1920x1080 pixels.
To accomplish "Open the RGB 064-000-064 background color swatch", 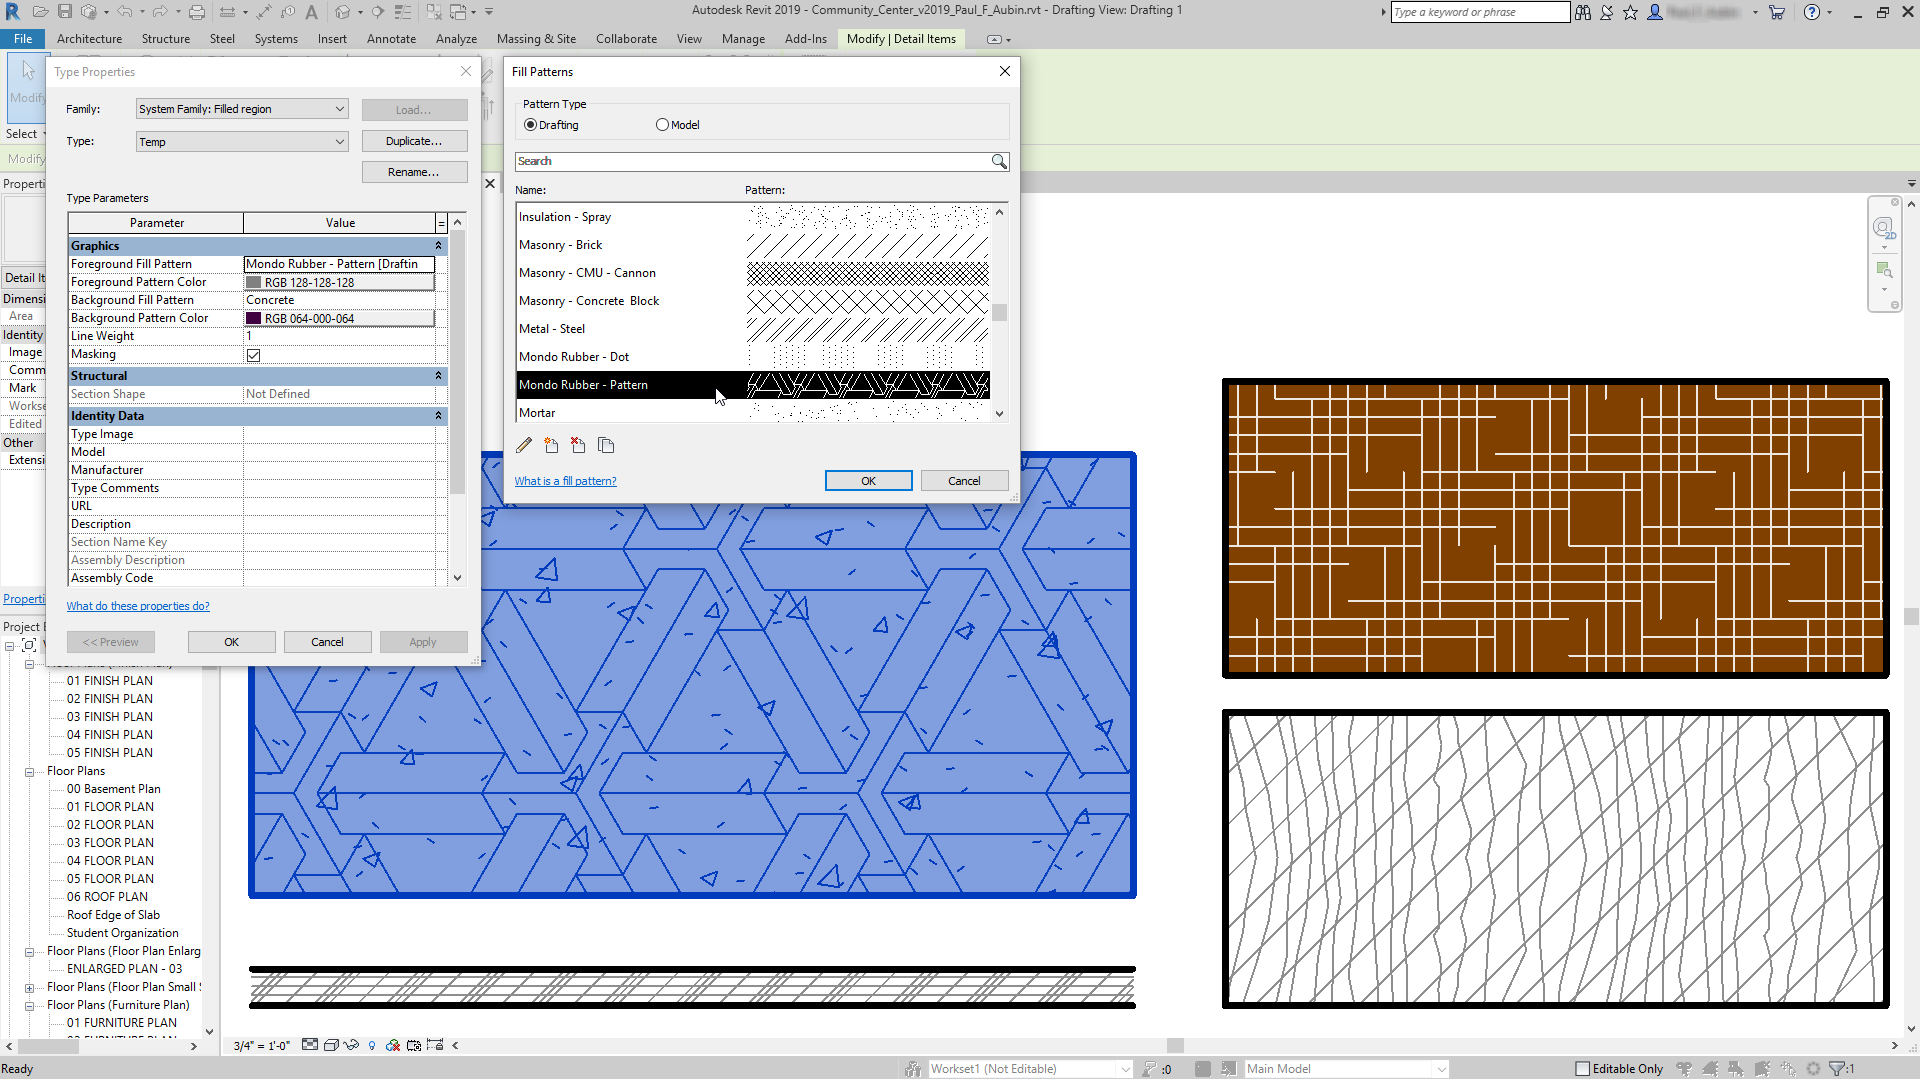I will pos(340,317).
